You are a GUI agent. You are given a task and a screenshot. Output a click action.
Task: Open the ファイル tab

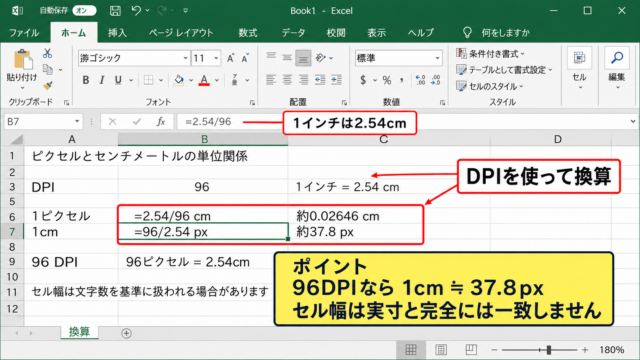24,33
